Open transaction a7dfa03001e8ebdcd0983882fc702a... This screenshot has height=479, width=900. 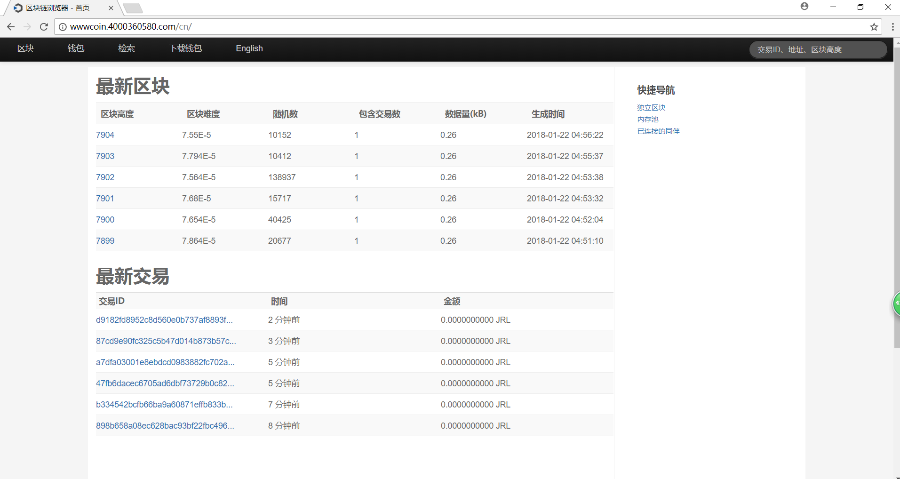click(x=165, y=363)
